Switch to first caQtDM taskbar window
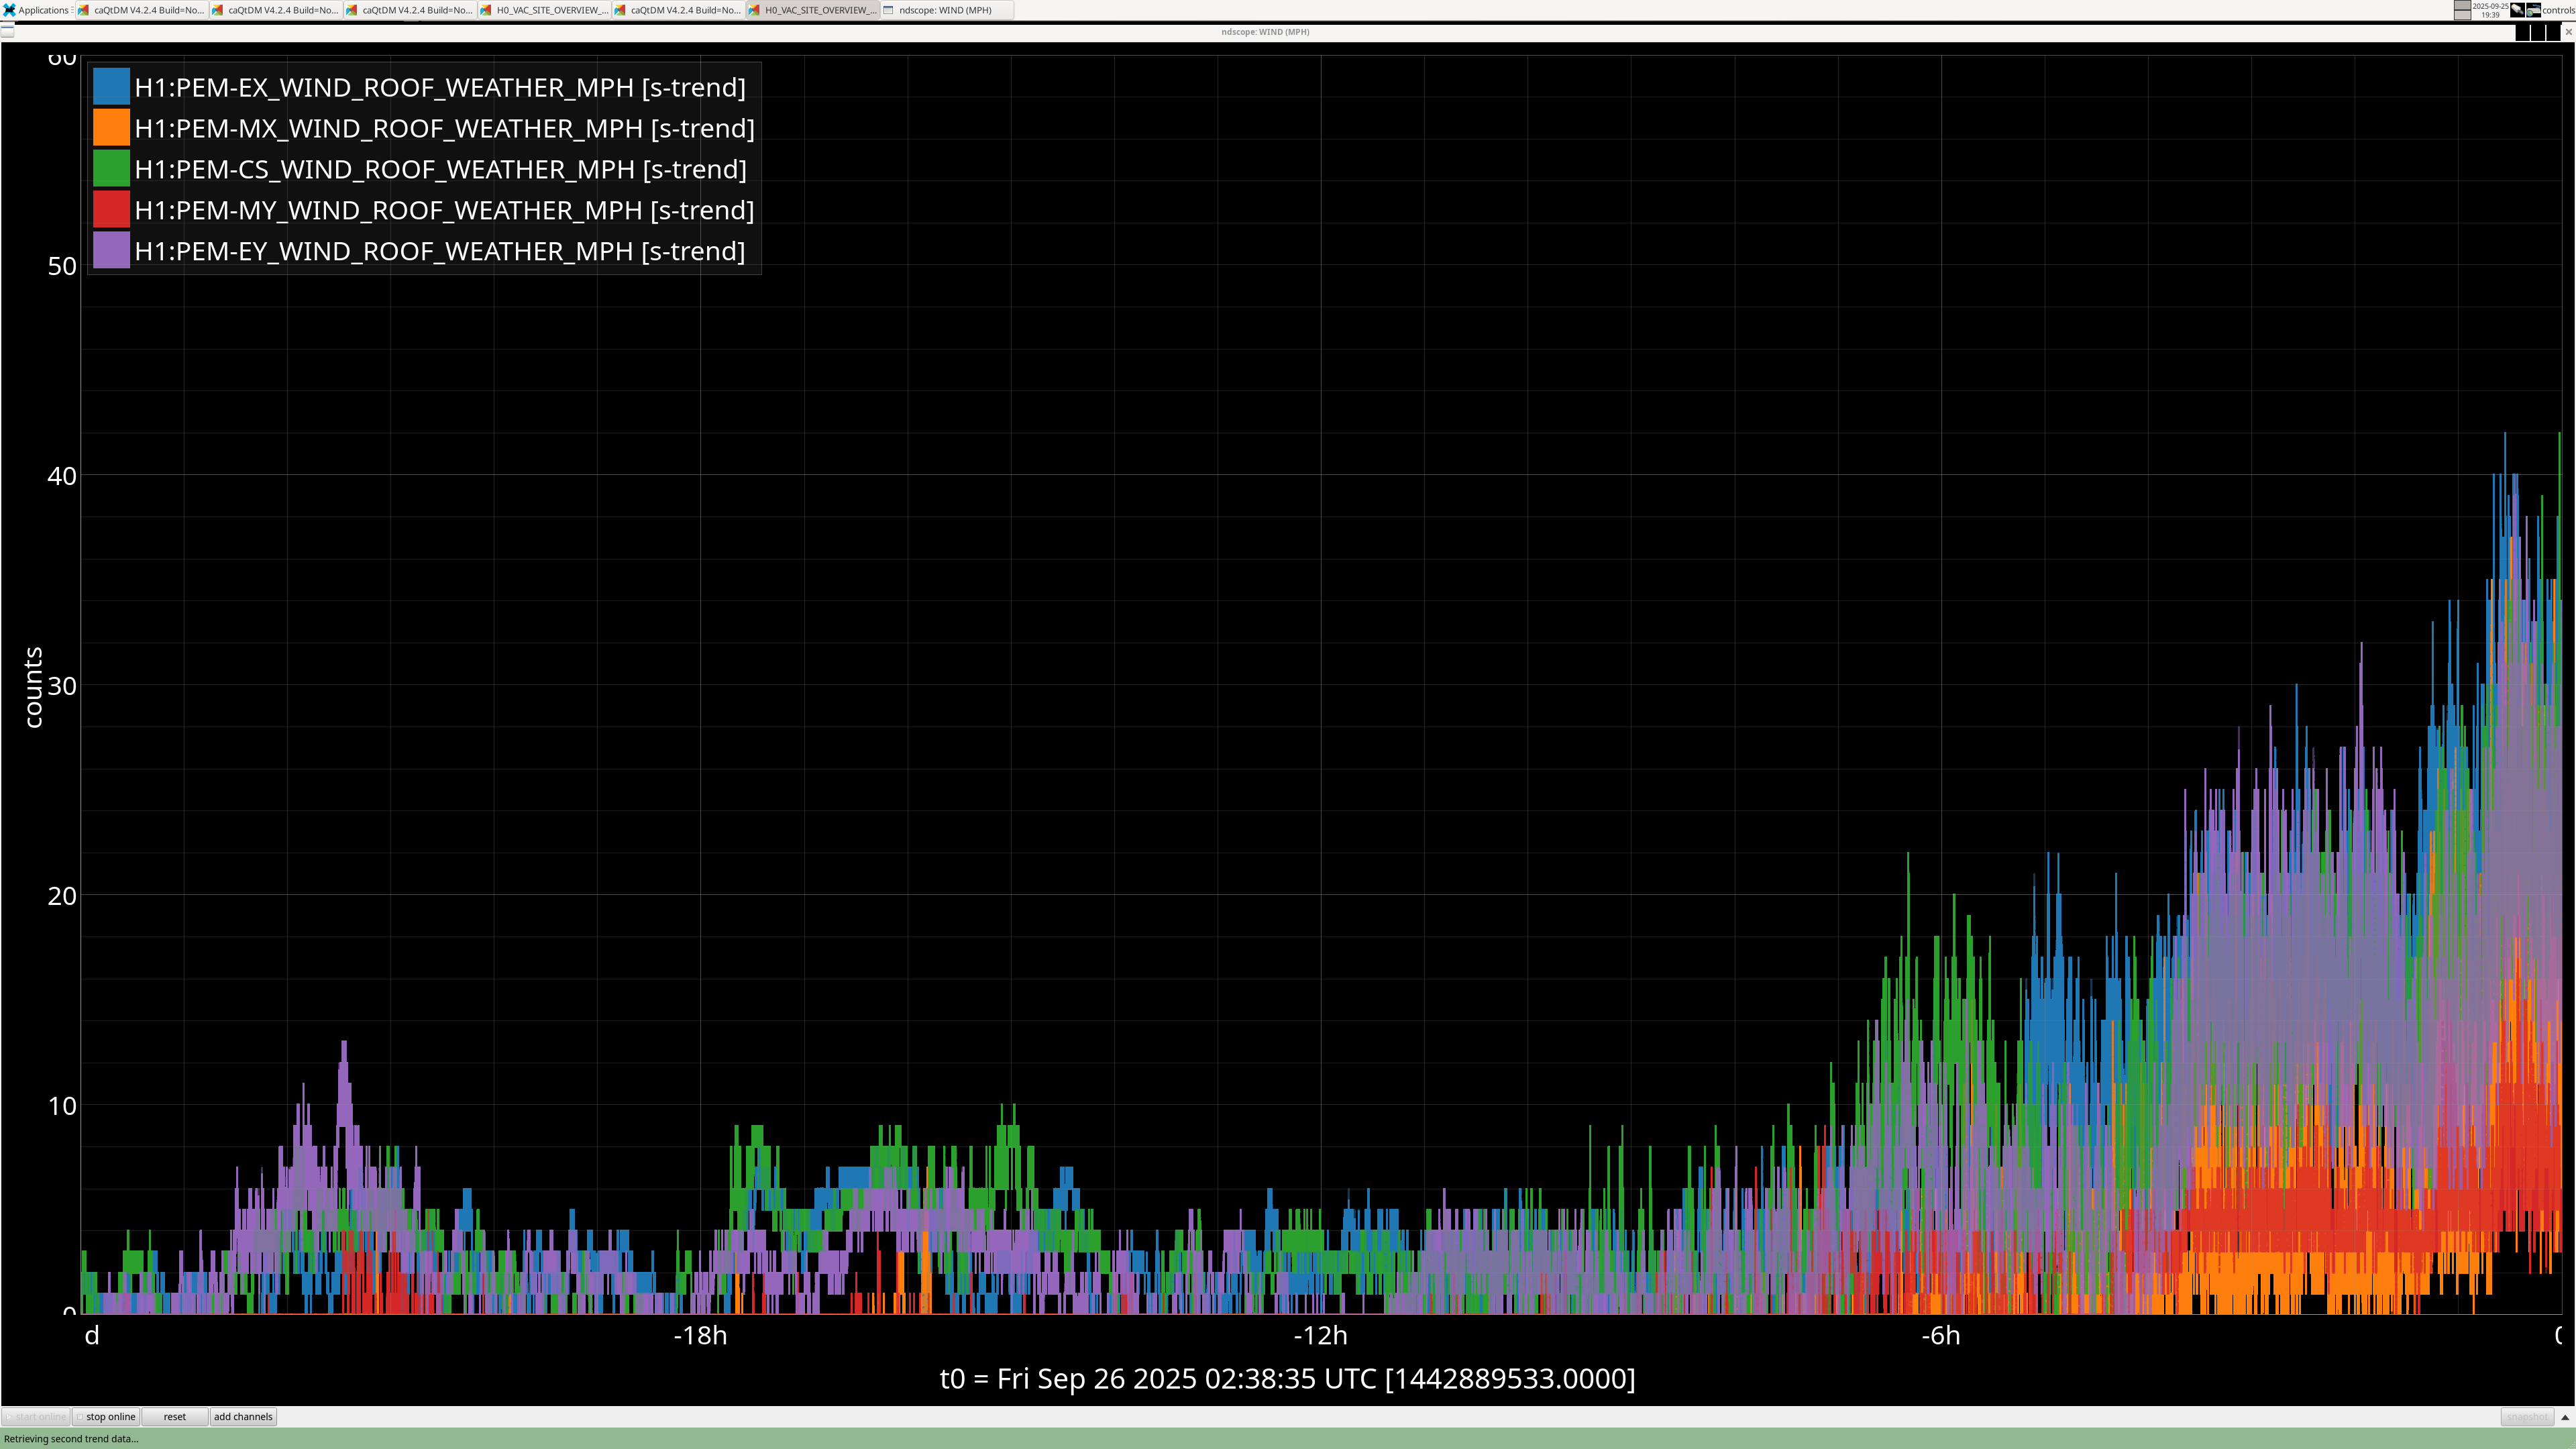The image size is (2576, 1449). coord(142,10)
